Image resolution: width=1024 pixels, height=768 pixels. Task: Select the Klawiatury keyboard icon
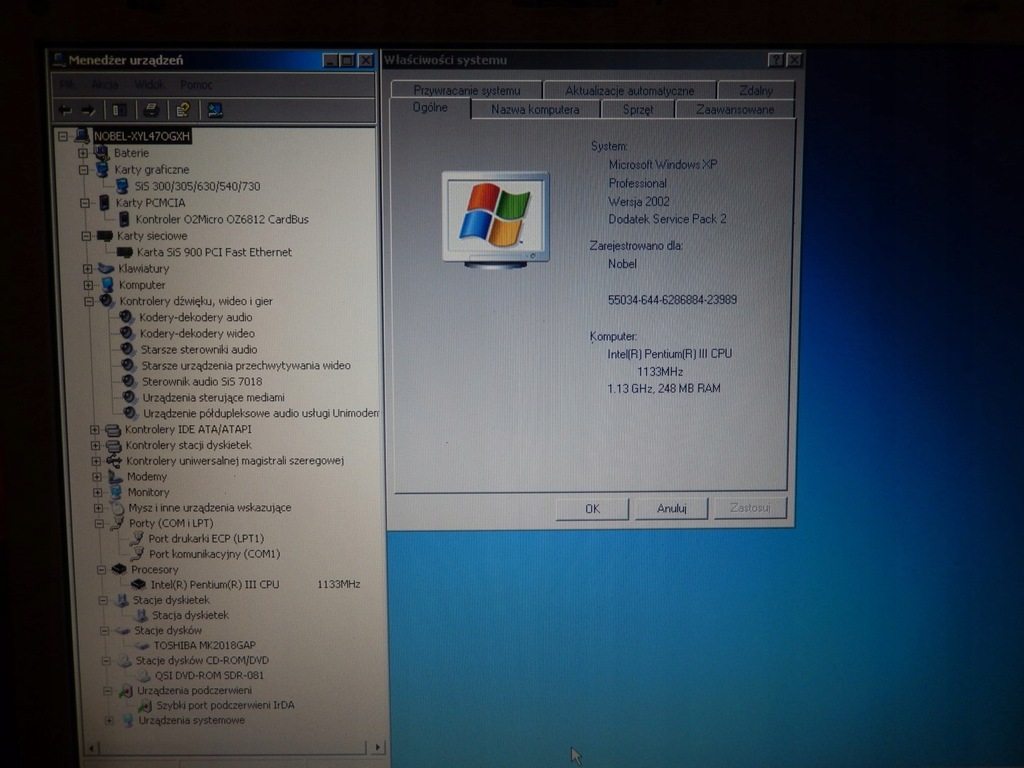coord(106,268)
